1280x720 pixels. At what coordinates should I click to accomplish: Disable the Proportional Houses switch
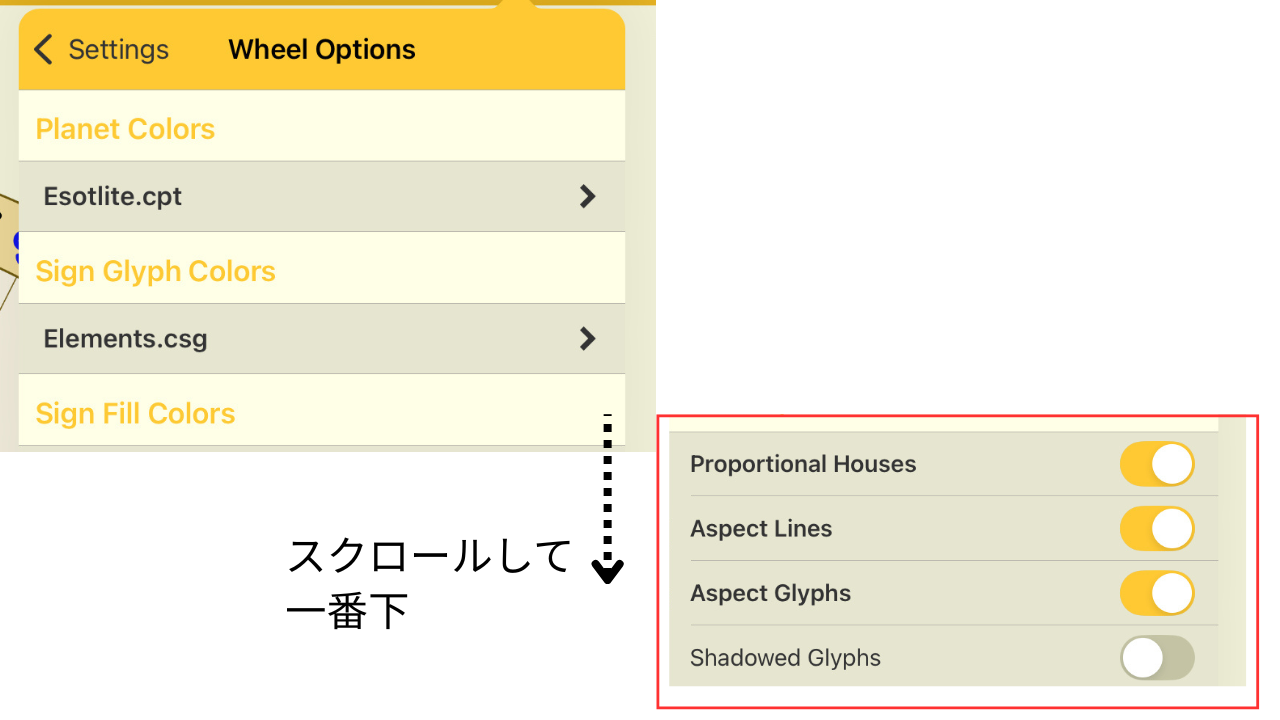coord(1157,464)
